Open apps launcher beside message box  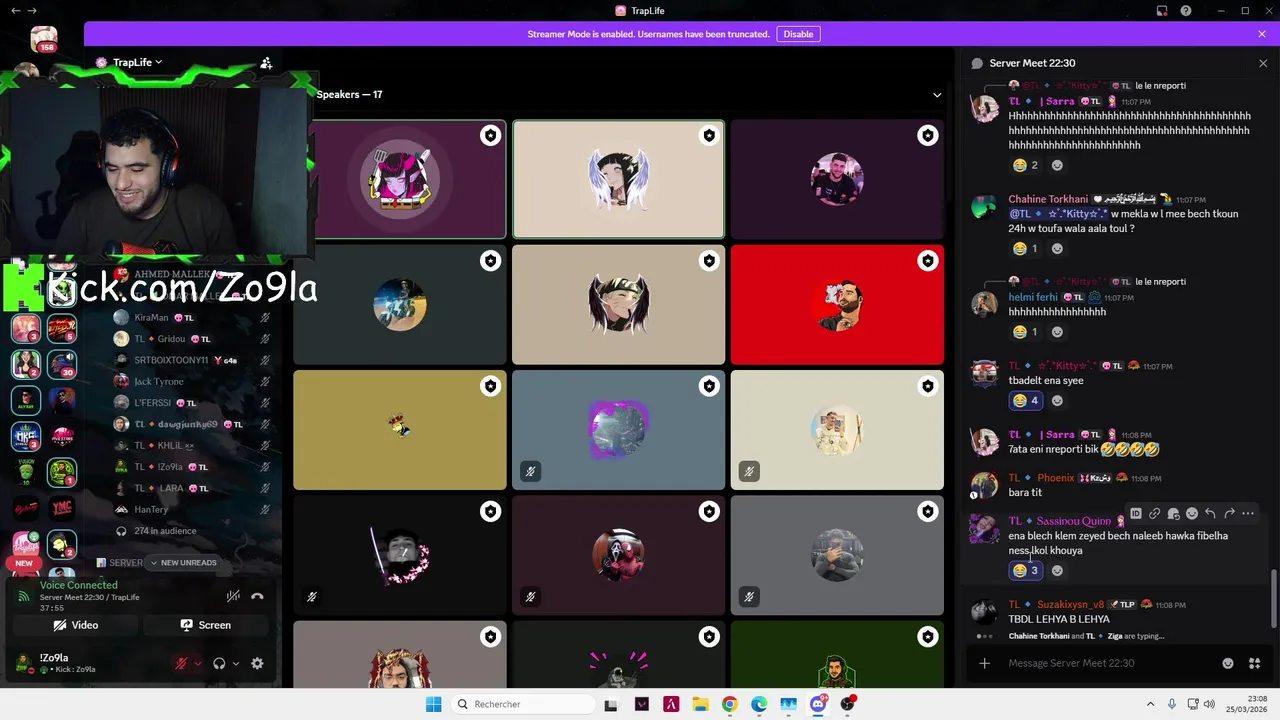1254,663
